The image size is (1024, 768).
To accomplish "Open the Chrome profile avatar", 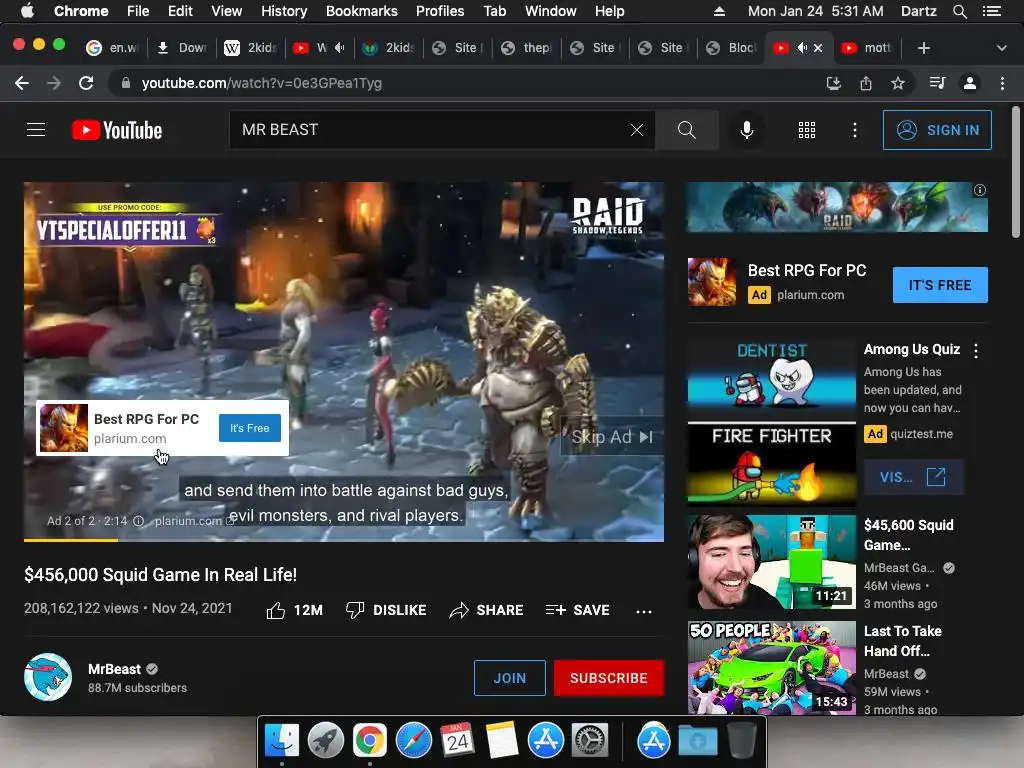I will (970, 83).
